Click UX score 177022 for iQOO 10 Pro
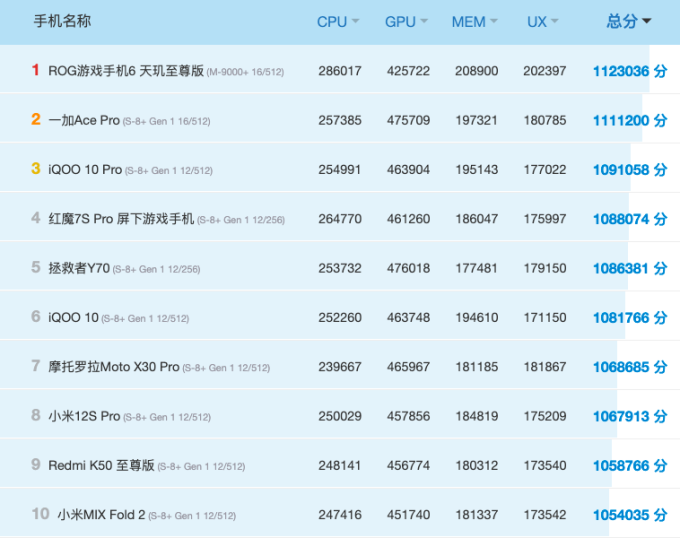The image size is (680, 538). 544,170
